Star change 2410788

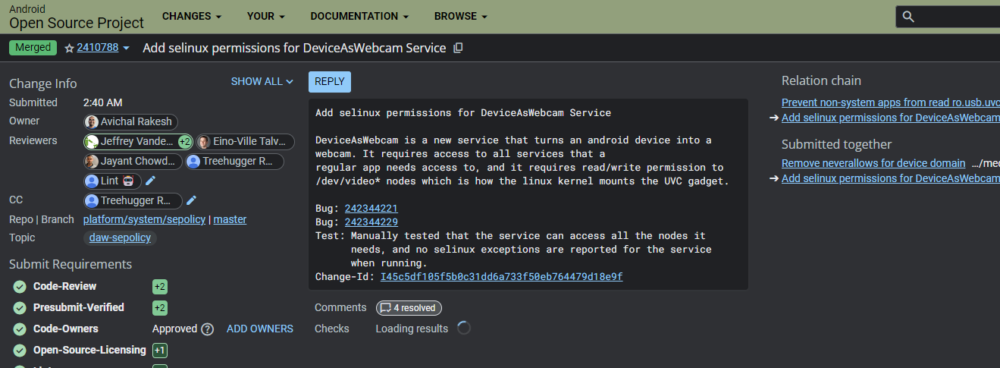click(x=70, y=48)
